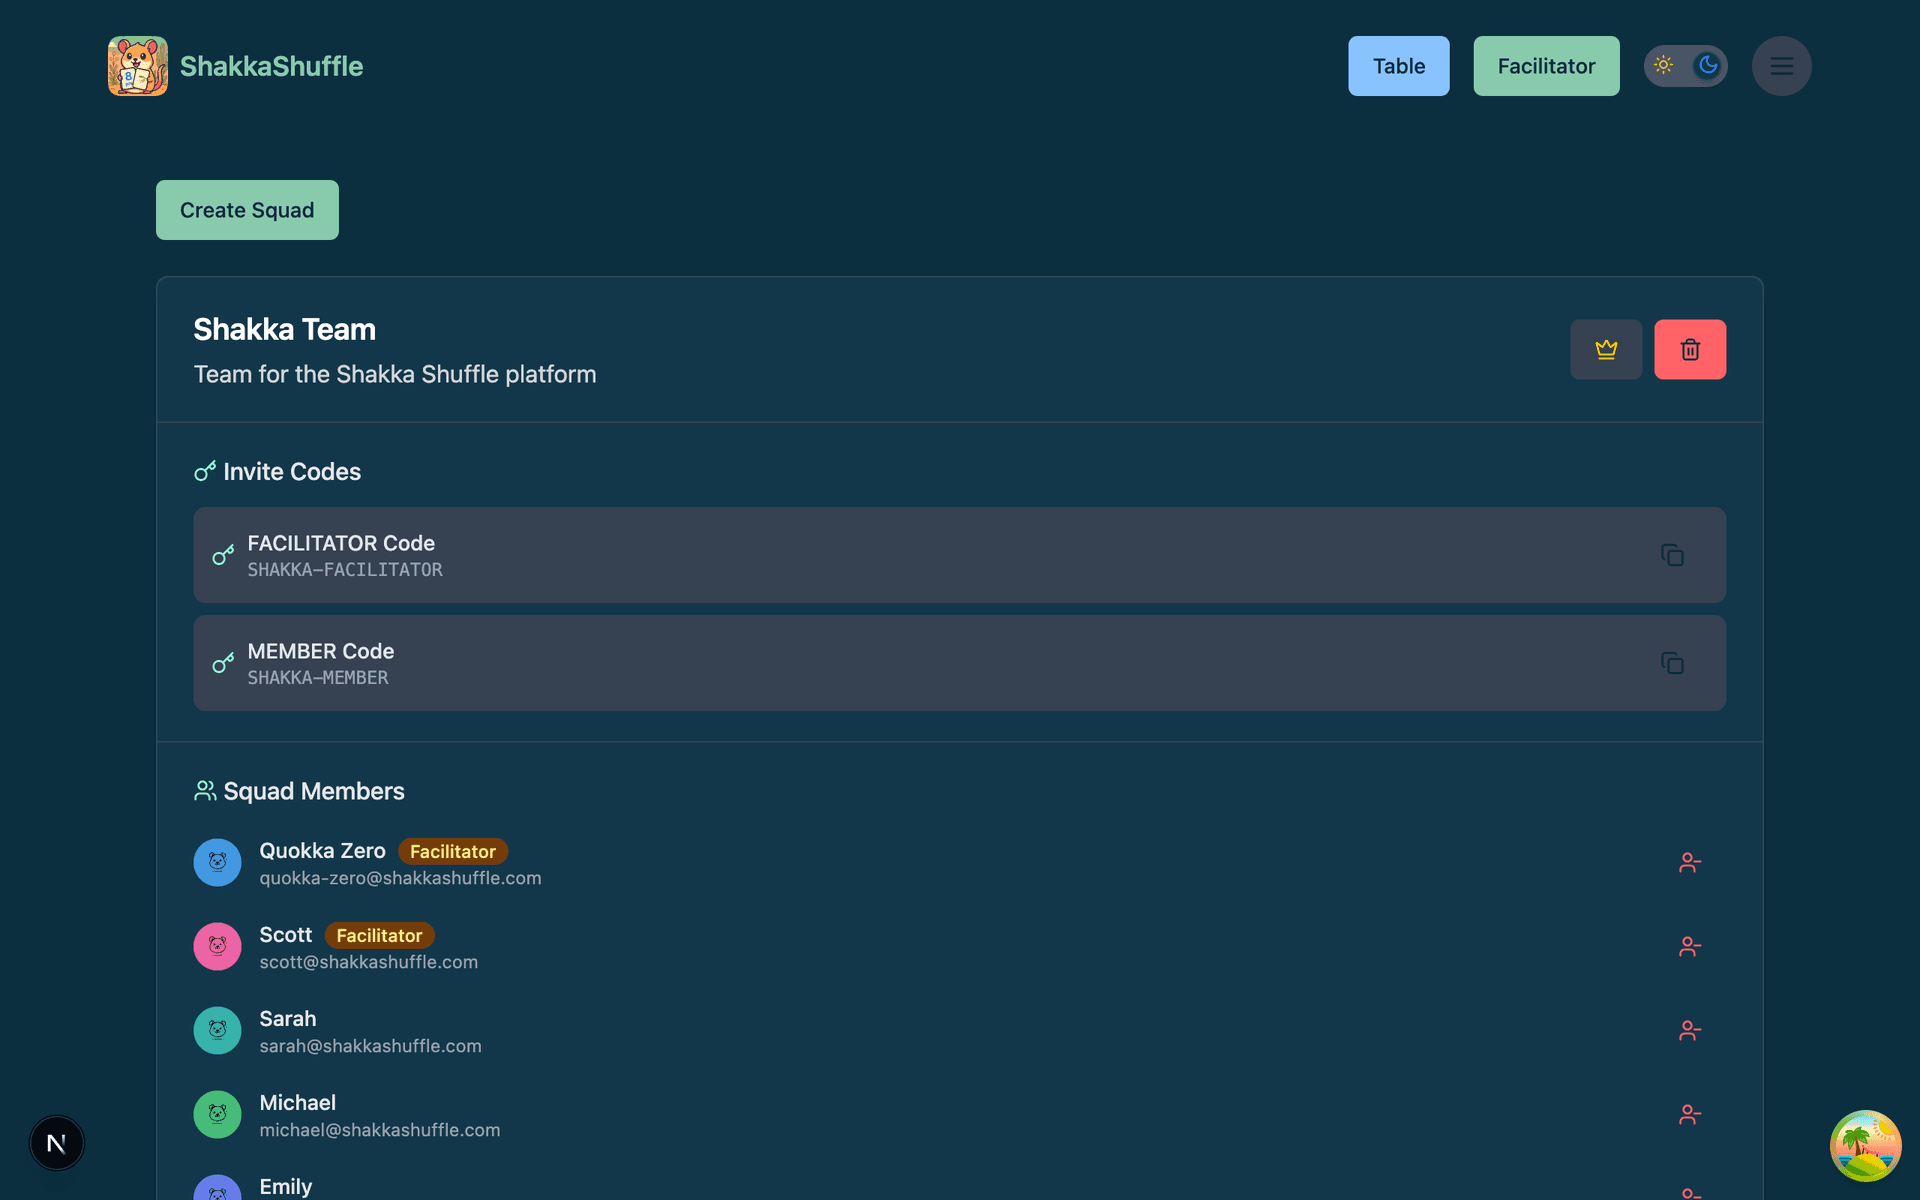
Task: Click the crown icon on Shakka Team
Action: (x=1606, y=349)
